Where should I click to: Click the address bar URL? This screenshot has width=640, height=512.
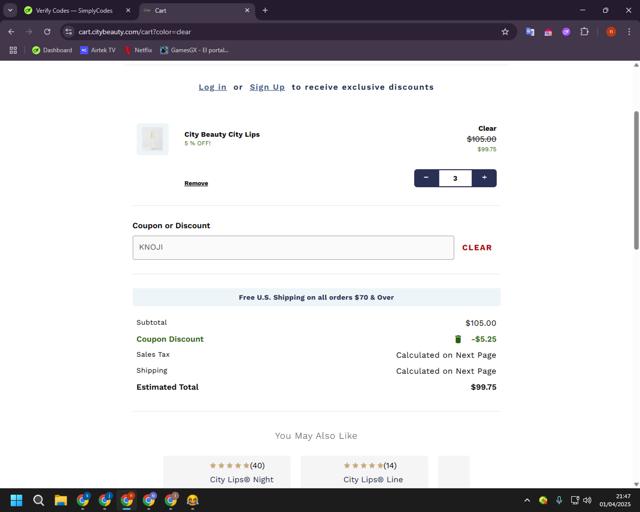135,32
